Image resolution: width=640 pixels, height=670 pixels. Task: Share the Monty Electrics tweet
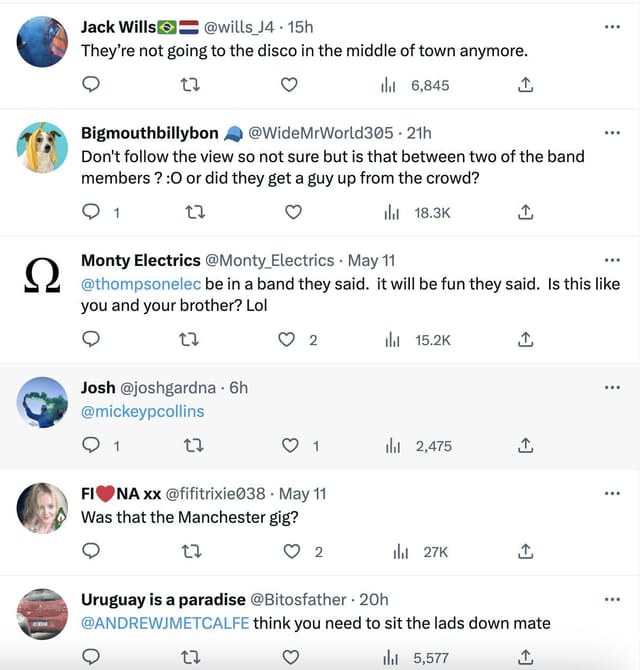[525, 340]
